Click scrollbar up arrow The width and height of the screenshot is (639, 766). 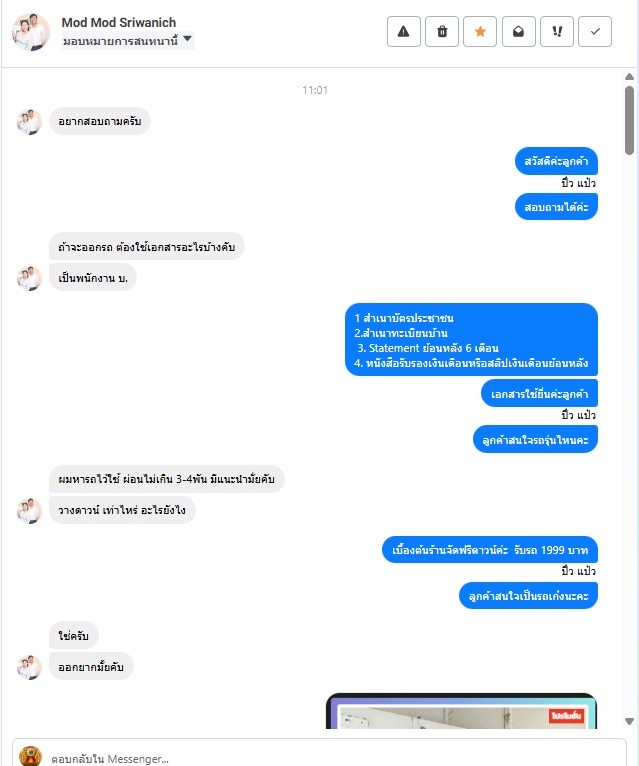629,77
